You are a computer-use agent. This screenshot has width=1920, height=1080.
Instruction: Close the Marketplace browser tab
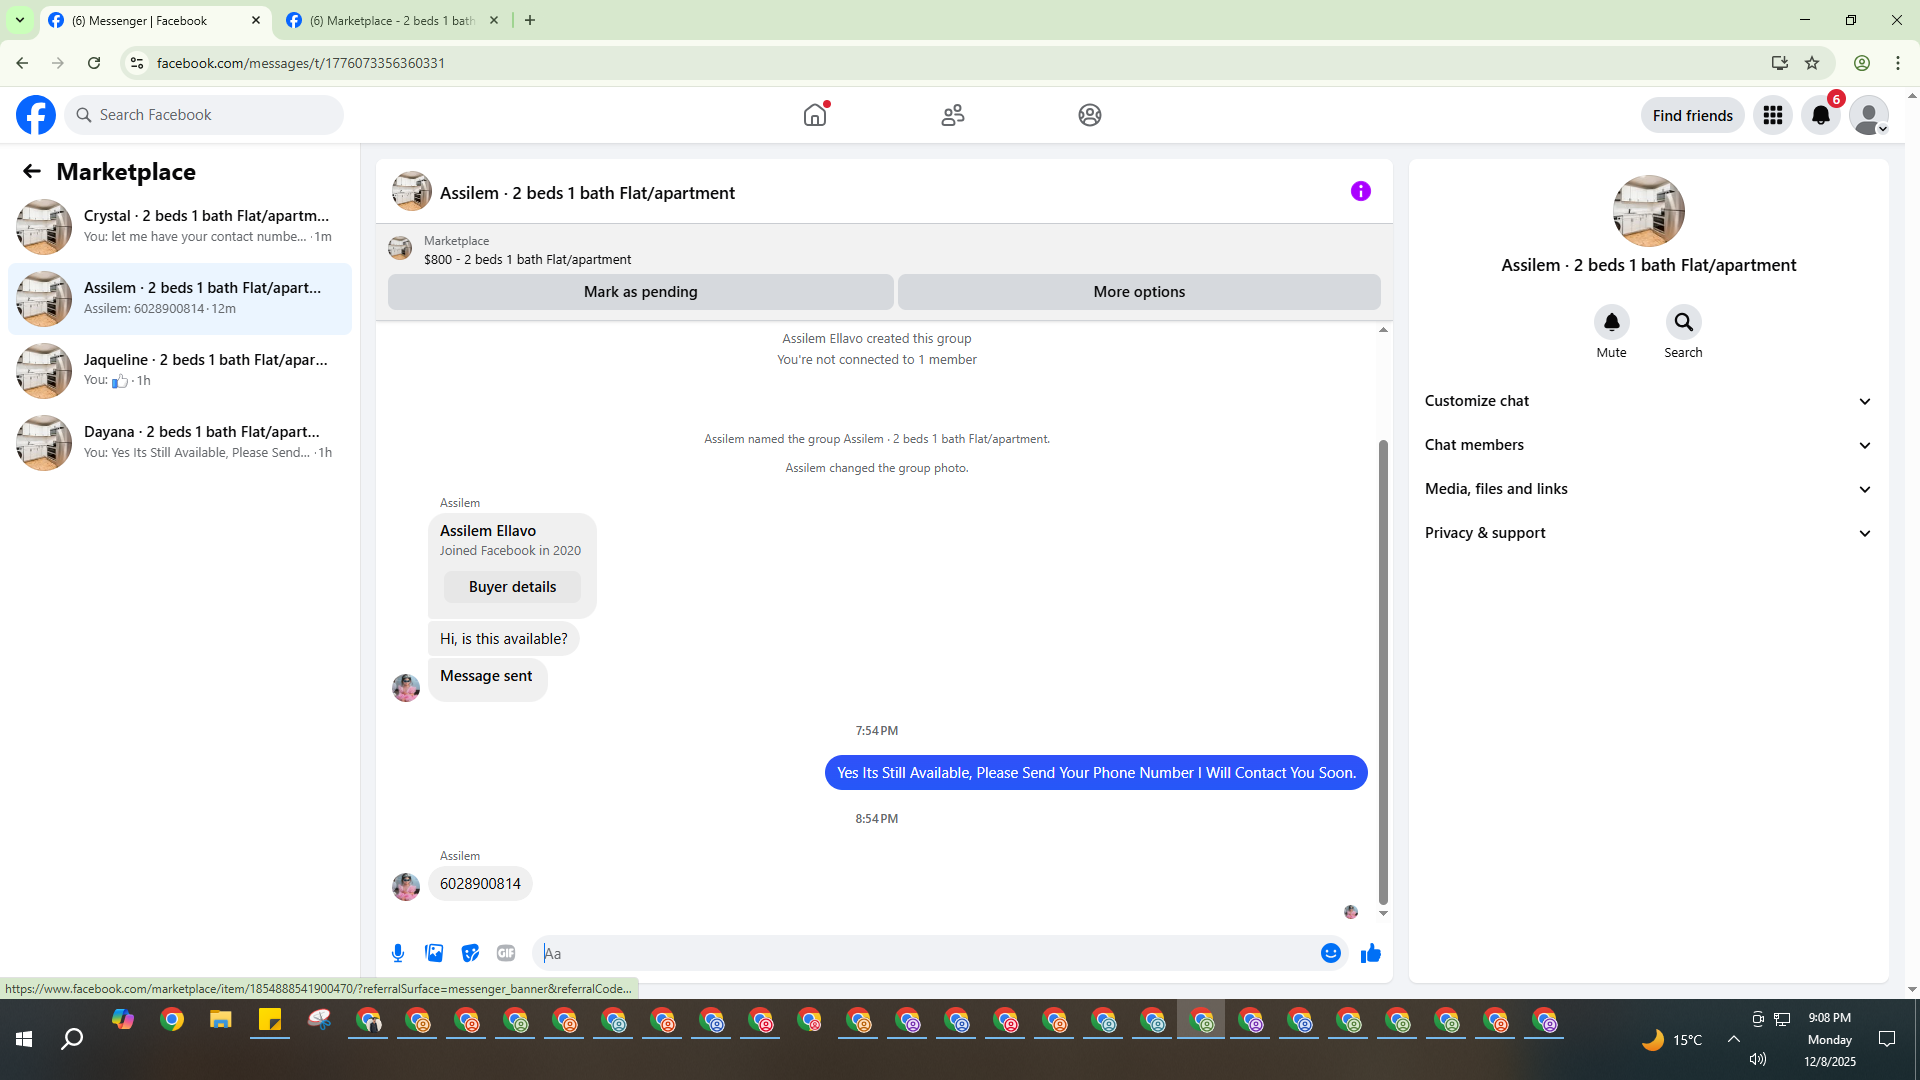493,20
